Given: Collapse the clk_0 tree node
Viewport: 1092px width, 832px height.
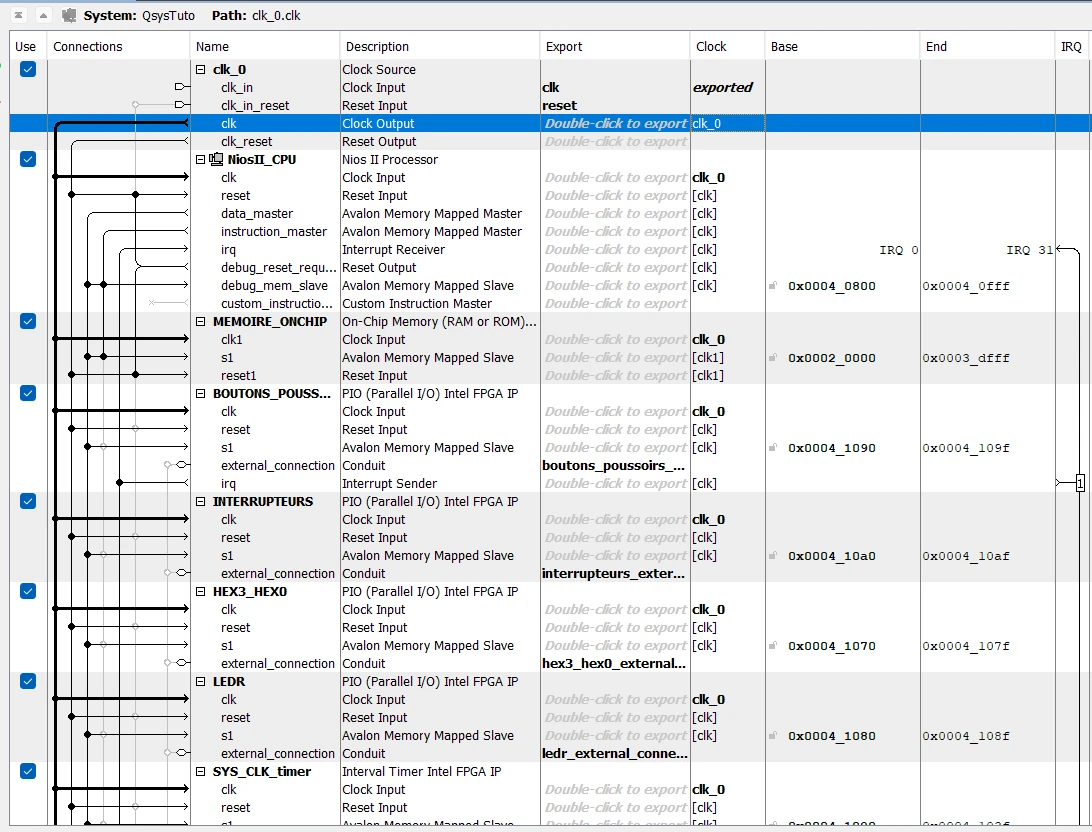Looking at the screenshot, I should pyautogui.click(x=201, y=70).
